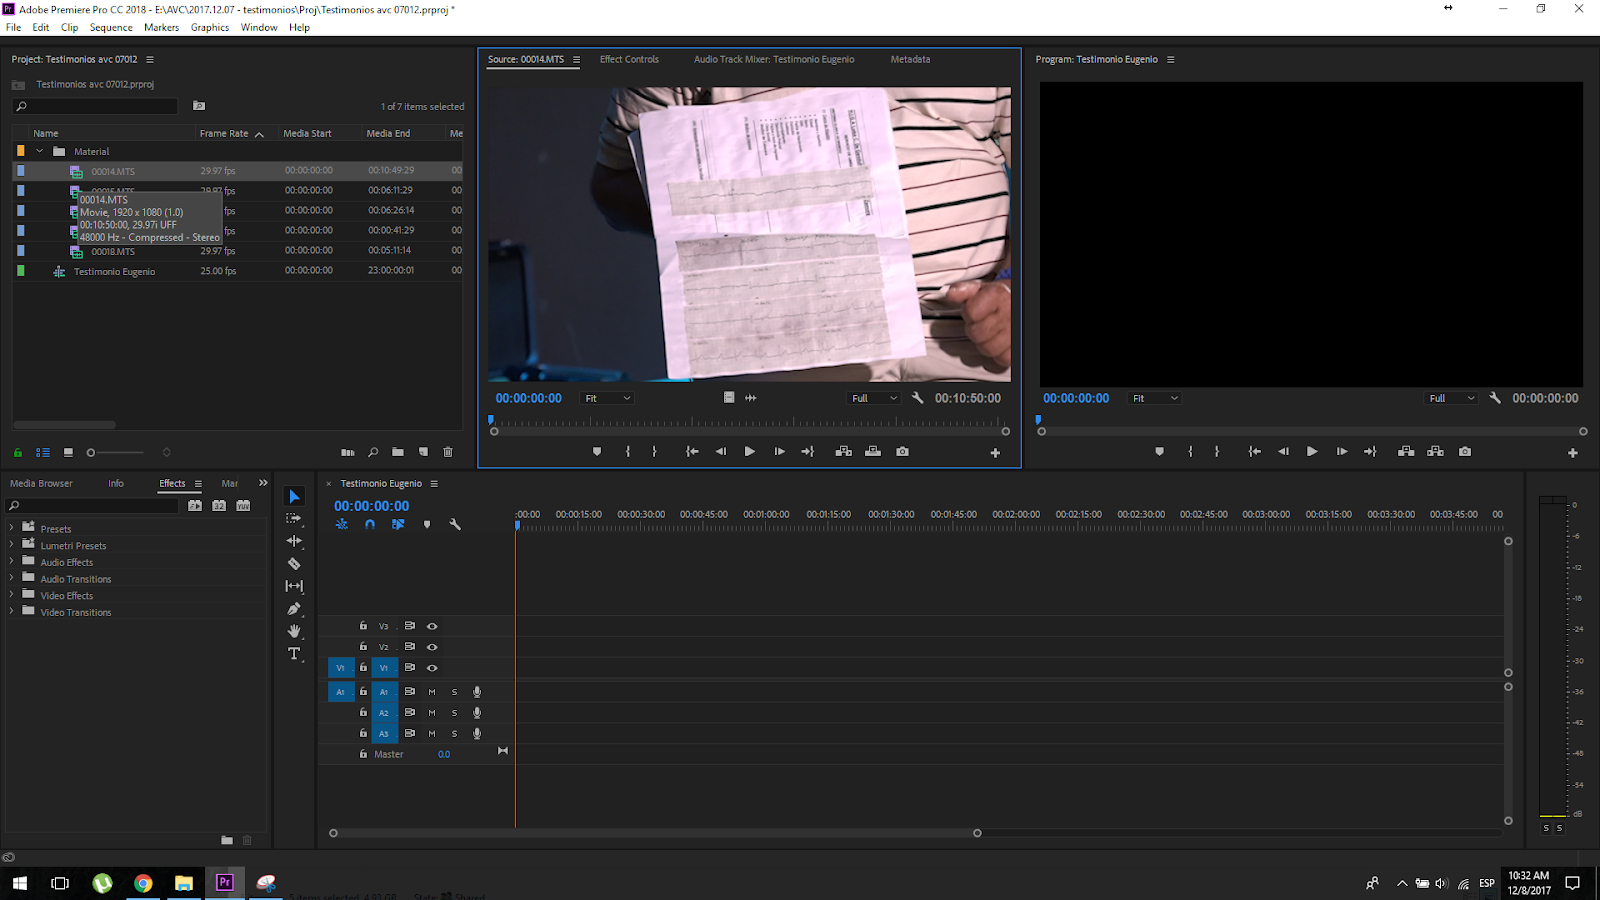This screenshot has width=1600, height=900.
Task: Open timeline display settings wrench
Action: [455, 524]
